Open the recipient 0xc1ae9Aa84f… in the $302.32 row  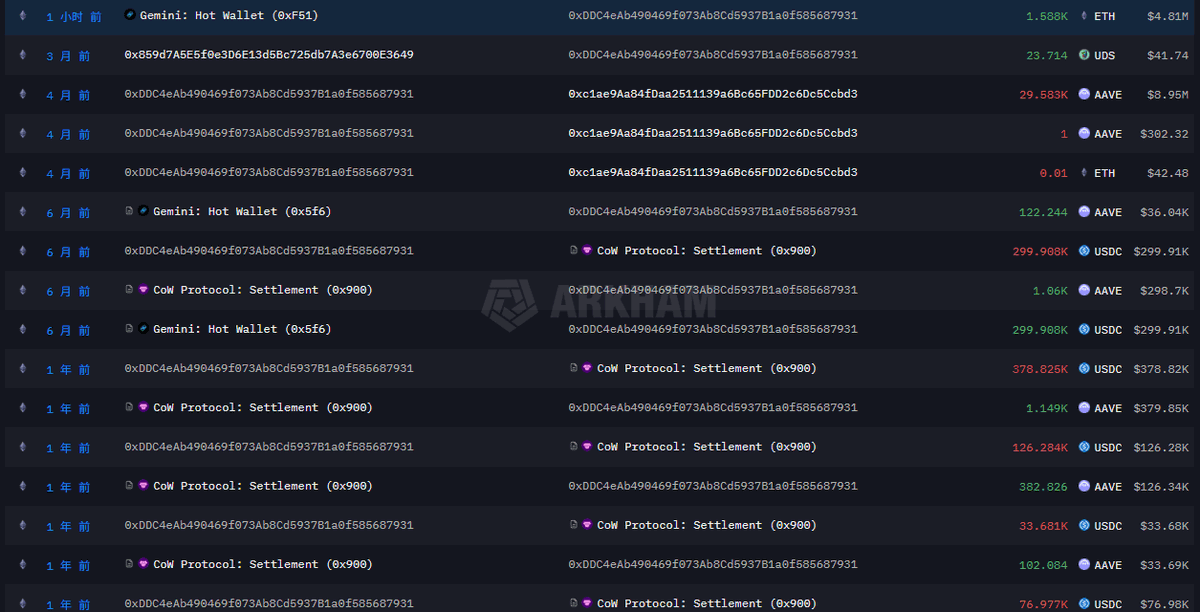point(713,133)
